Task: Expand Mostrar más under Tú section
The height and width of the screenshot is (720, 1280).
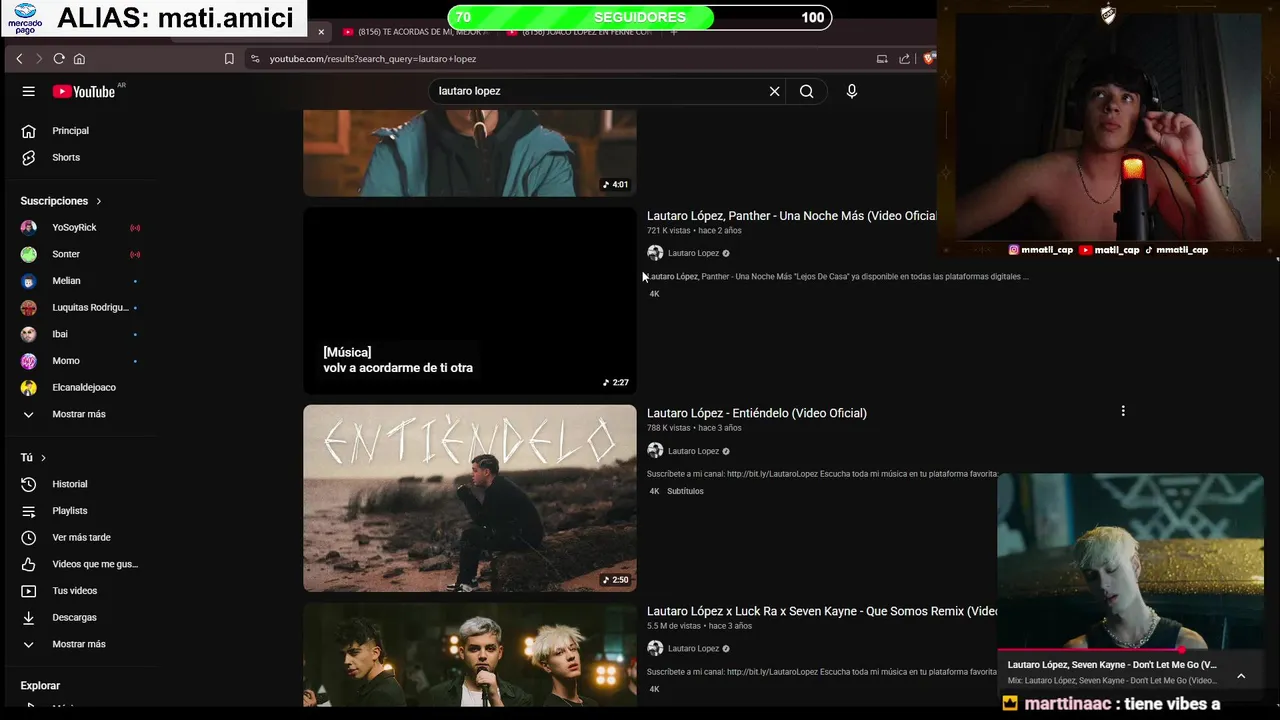Action: tap(80, 644)
